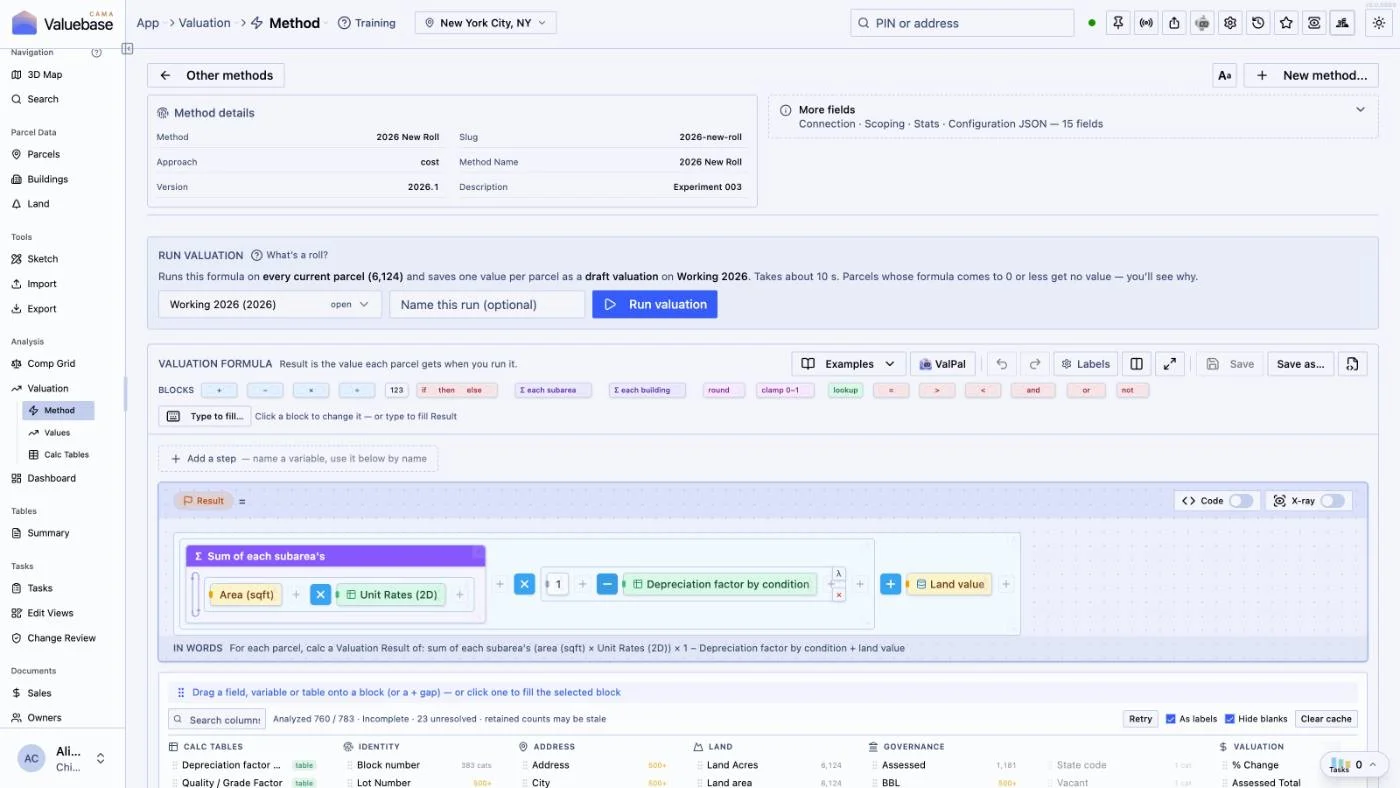Click the PIN or address search box
Viewport: 1400px width, 788px height.
(x=963, y=23)
